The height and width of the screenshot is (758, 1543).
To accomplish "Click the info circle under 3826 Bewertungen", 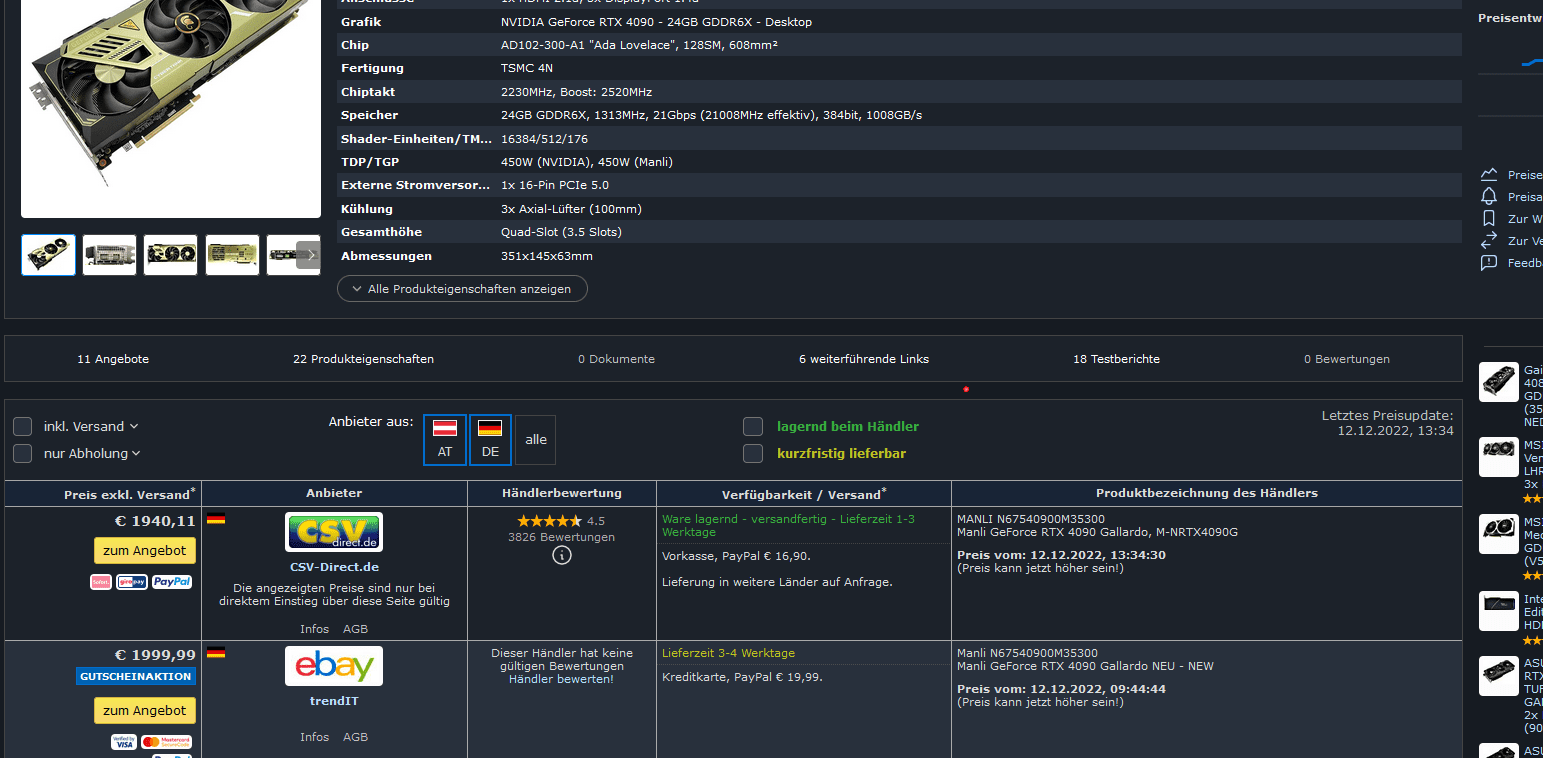I will 562,555.
